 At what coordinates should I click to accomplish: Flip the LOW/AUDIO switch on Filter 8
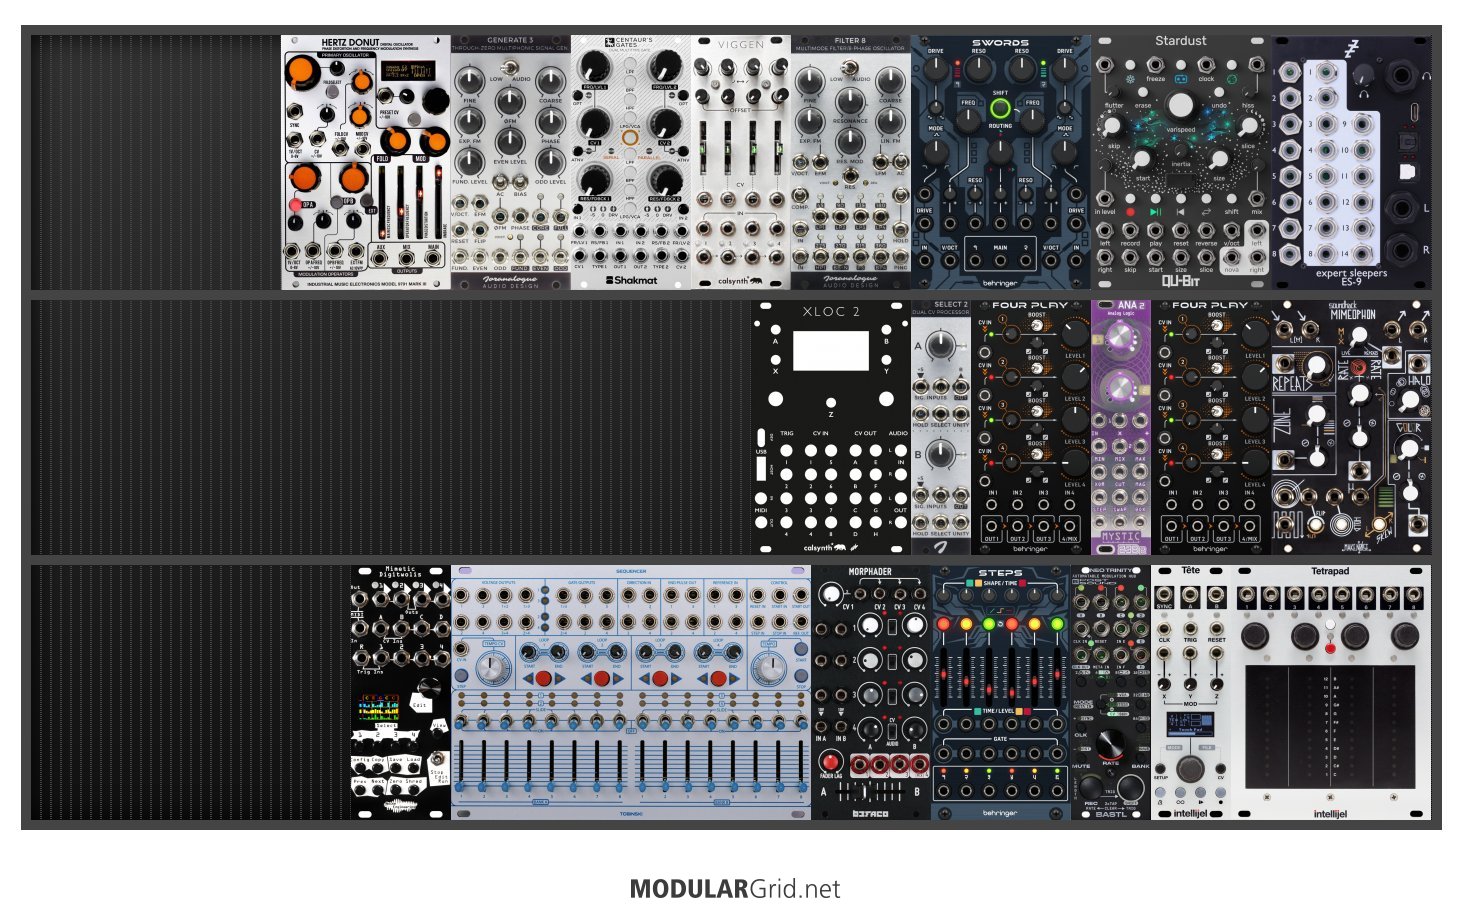pos(850,66)
